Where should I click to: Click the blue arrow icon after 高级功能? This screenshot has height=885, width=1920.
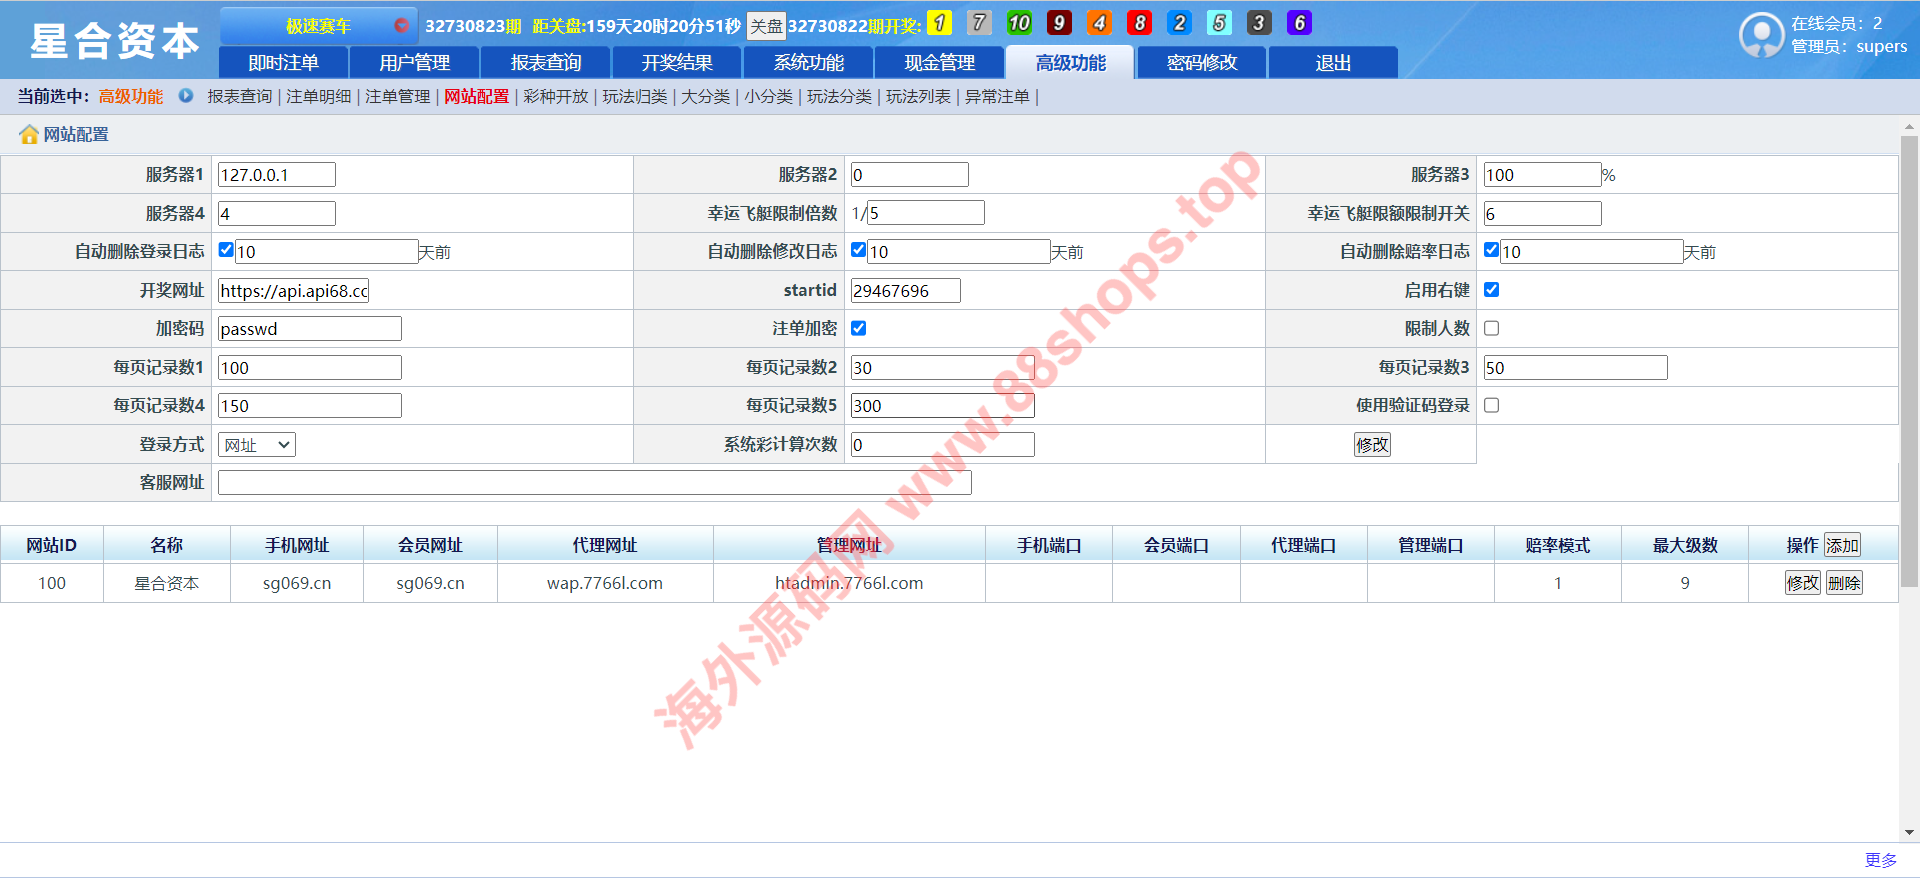pyautogui.click(x=186, y=96)
